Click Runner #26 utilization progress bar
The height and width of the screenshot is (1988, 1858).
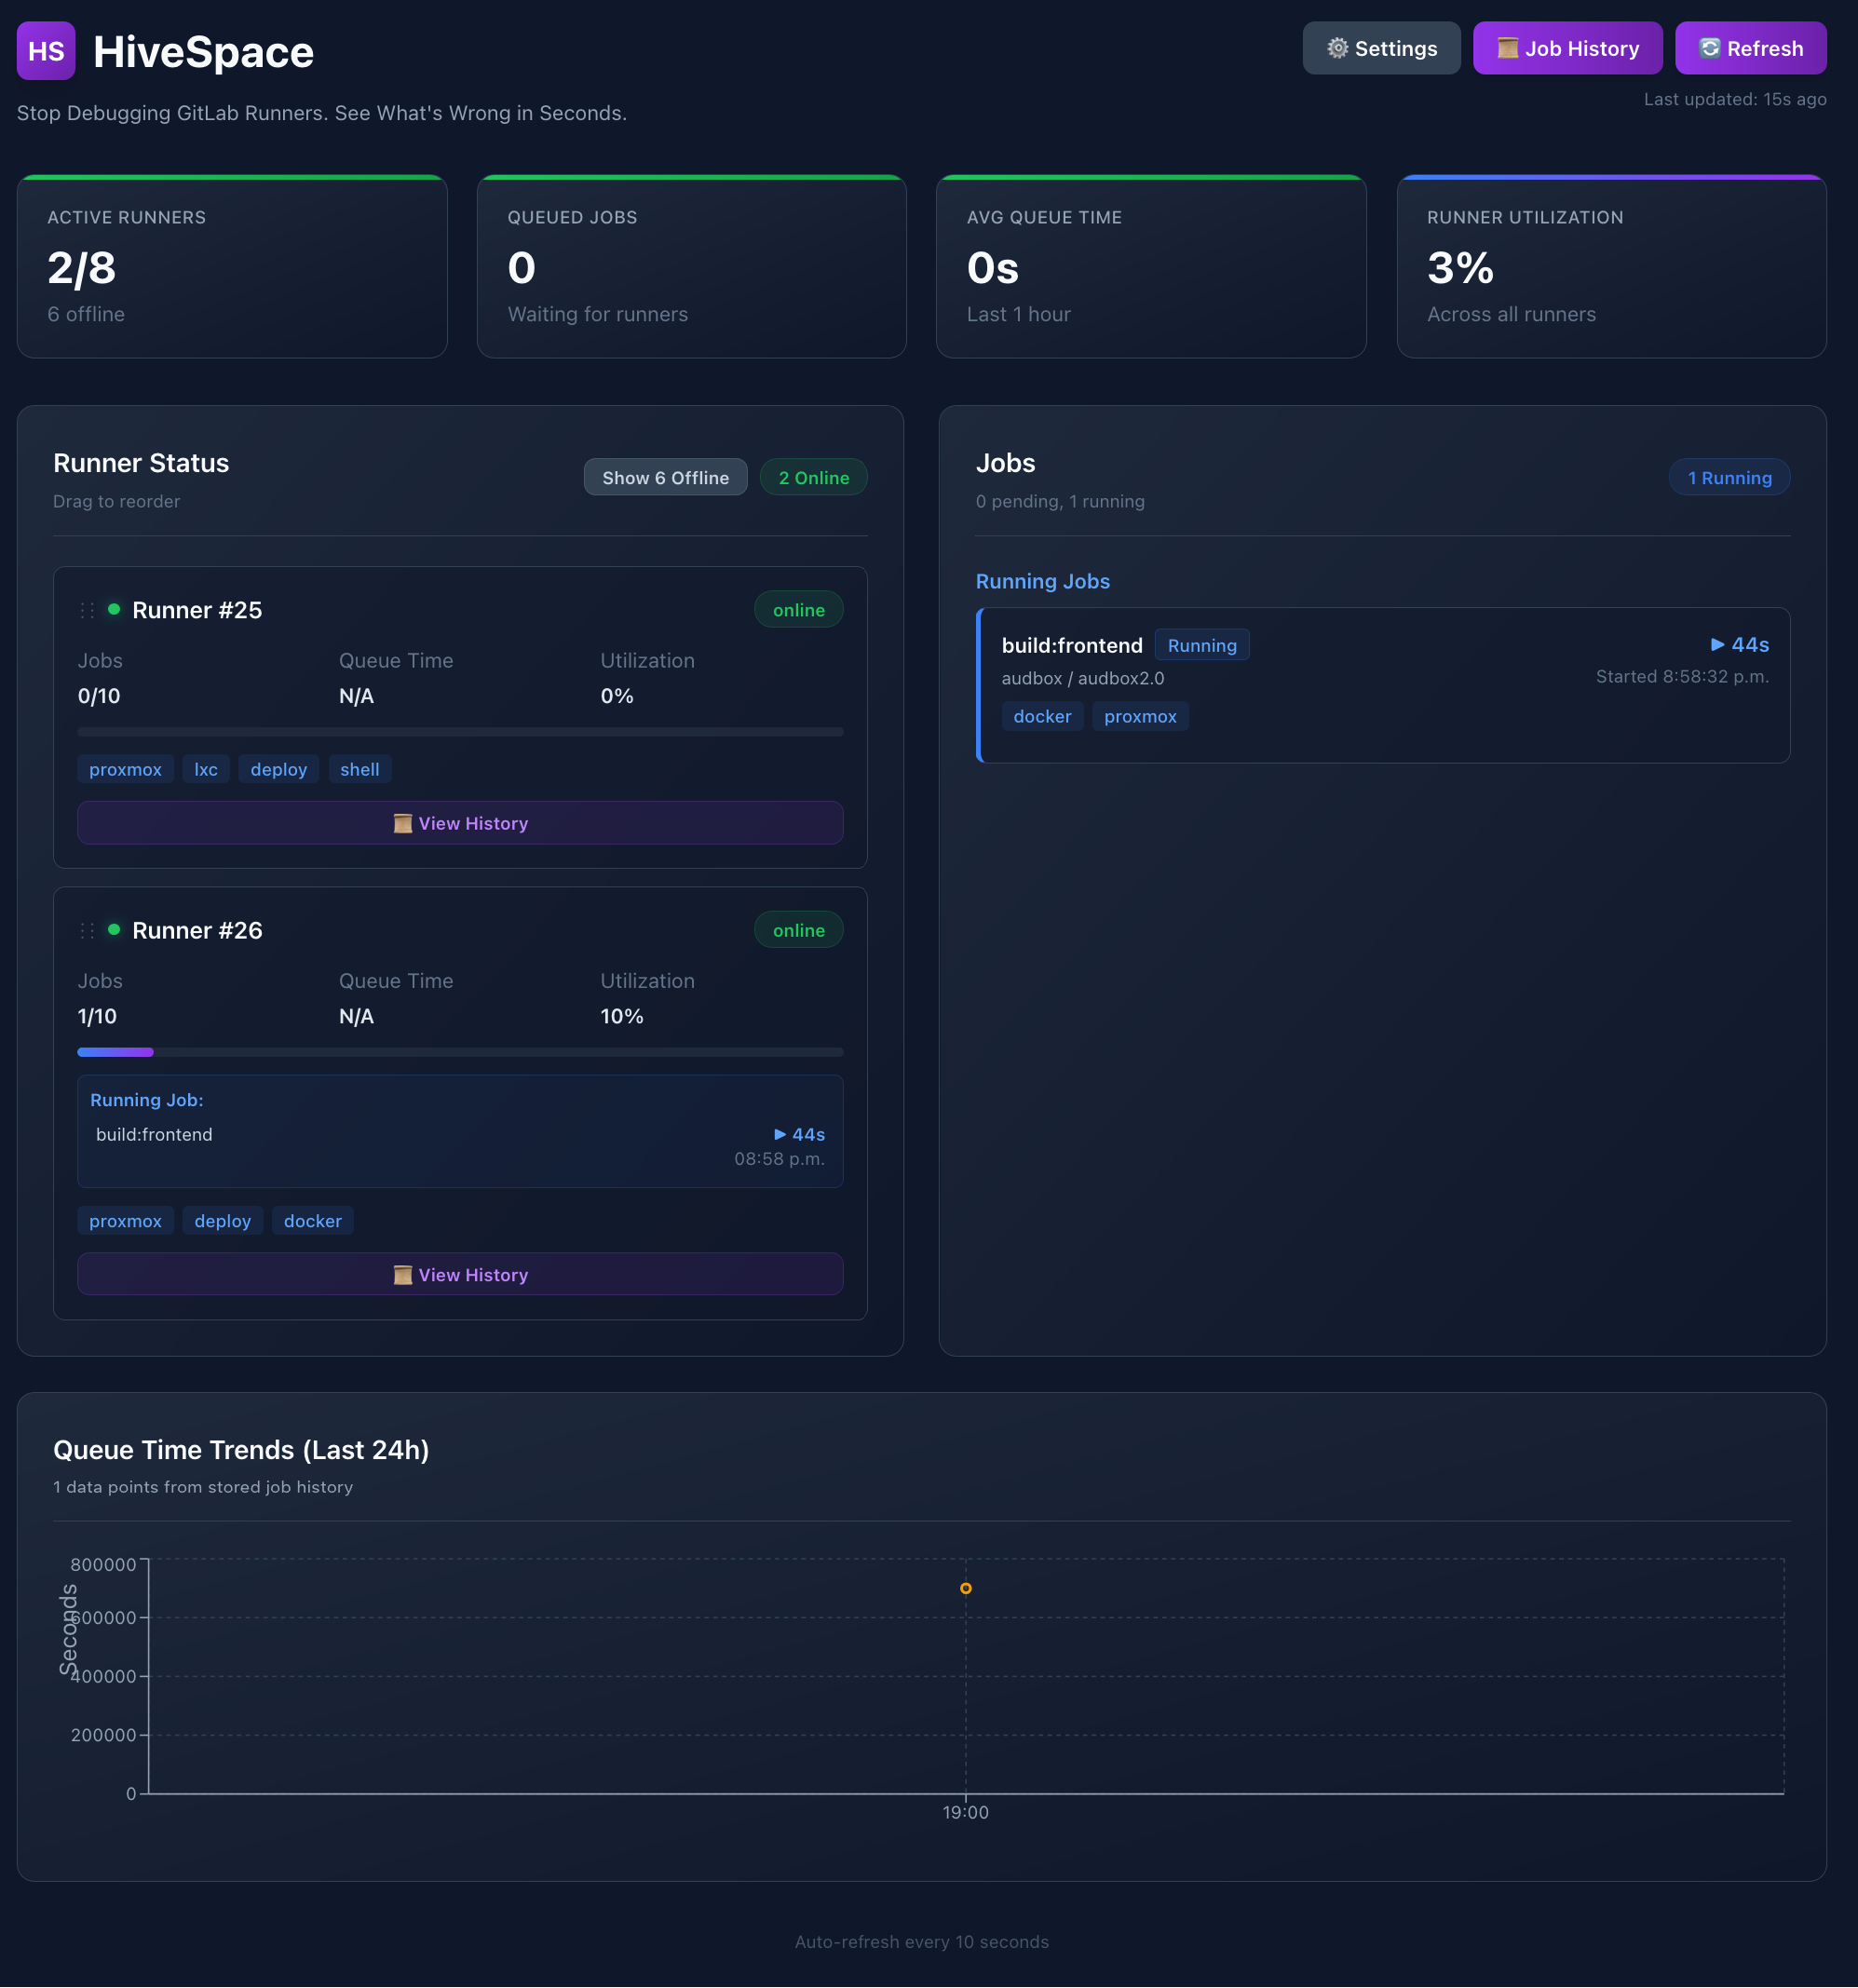(x=460, y=1052)
